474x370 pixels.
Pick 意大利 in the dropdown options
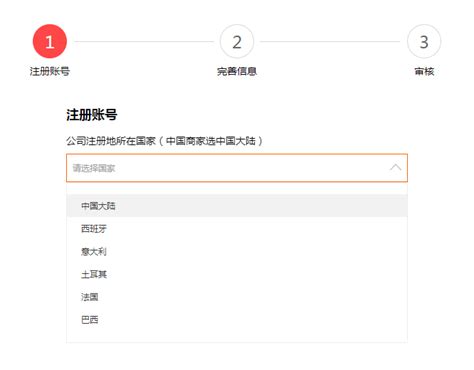click(x=237, y=251)
